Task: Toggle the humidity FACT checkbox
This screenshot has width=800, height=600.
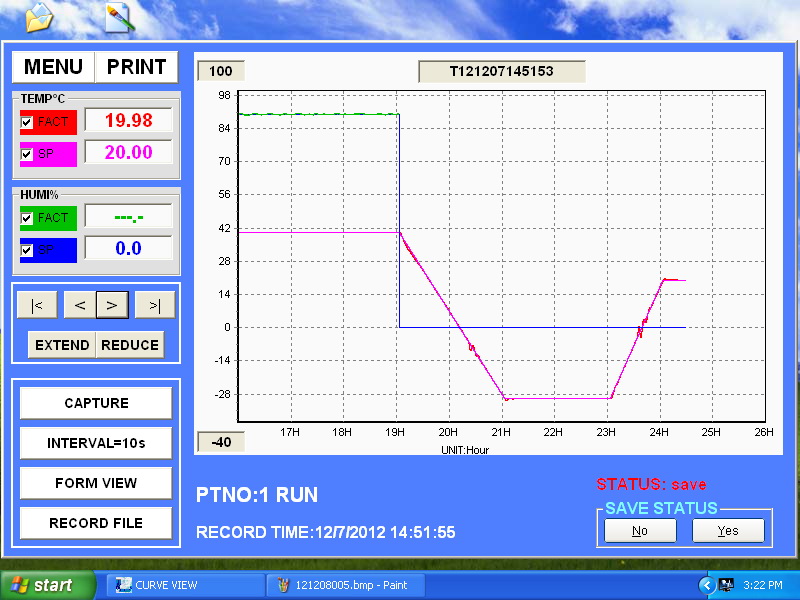Action: click(x=27, y=218)
